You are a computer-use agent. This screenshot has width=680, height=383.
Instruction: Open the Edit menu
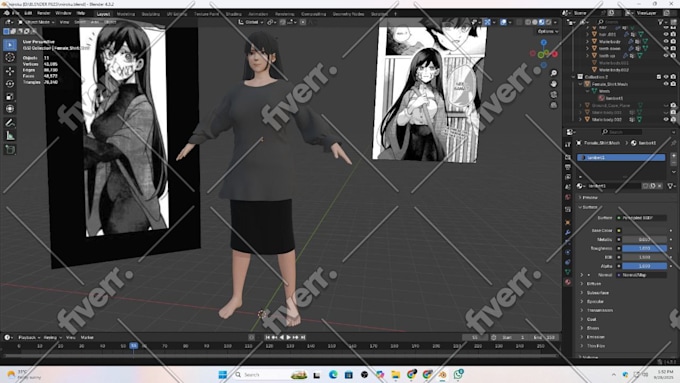pos(28,13)
